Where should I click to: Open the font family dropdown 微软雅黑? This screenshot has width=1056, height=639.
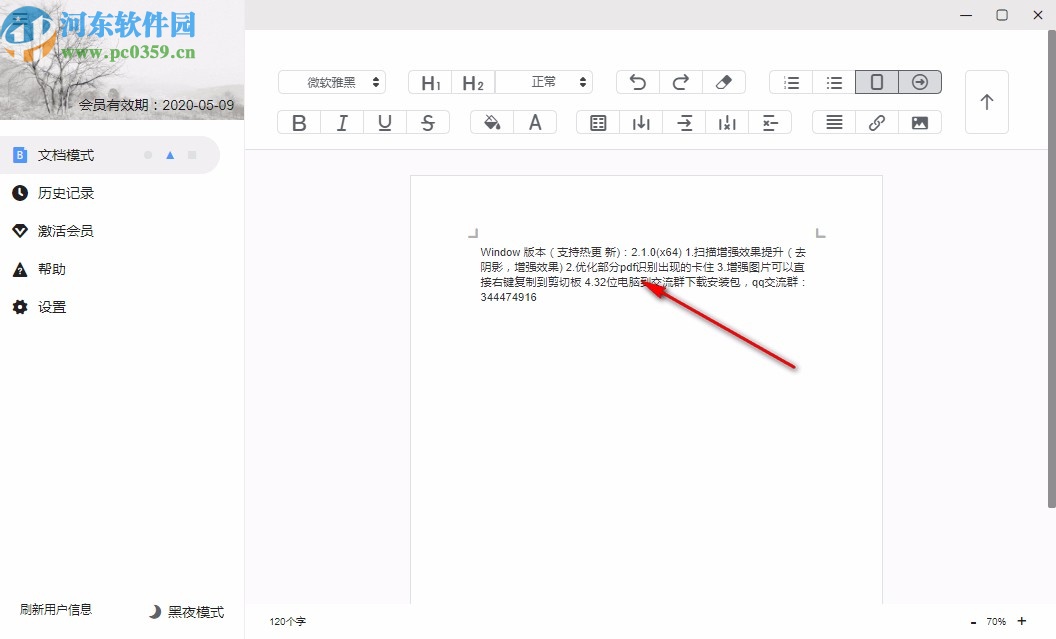pos(332,82)
